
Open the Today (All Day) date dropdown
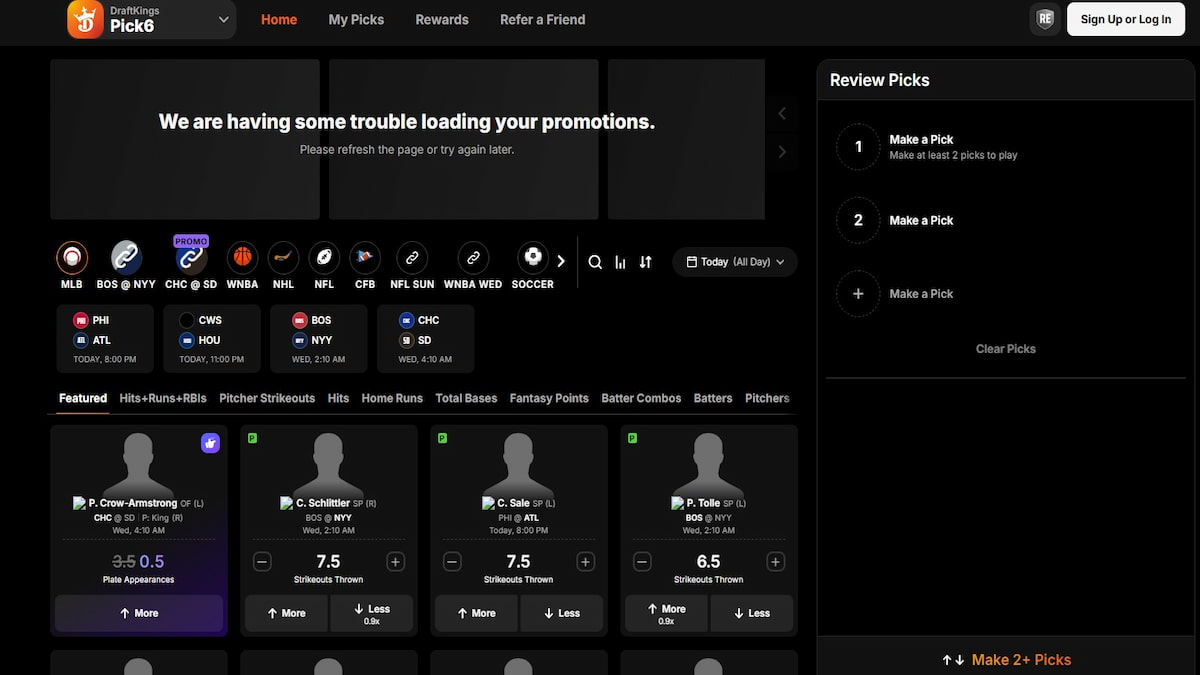(735, 262)
